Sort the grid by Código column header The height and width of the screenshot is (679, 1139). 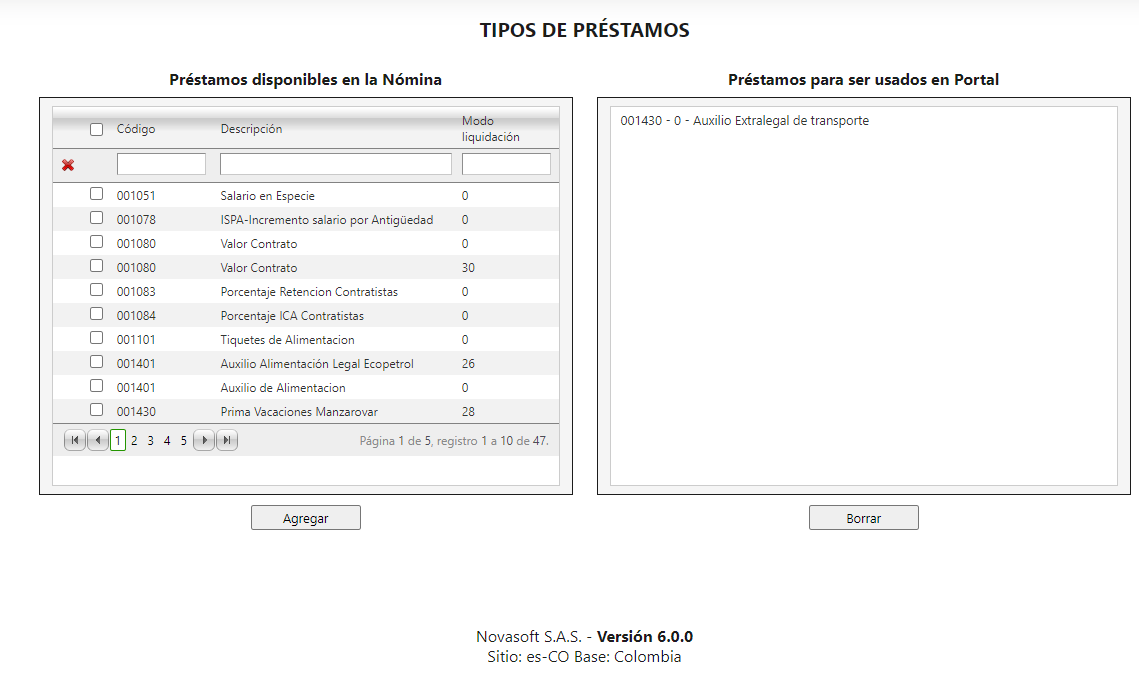[x=135, y=128]
